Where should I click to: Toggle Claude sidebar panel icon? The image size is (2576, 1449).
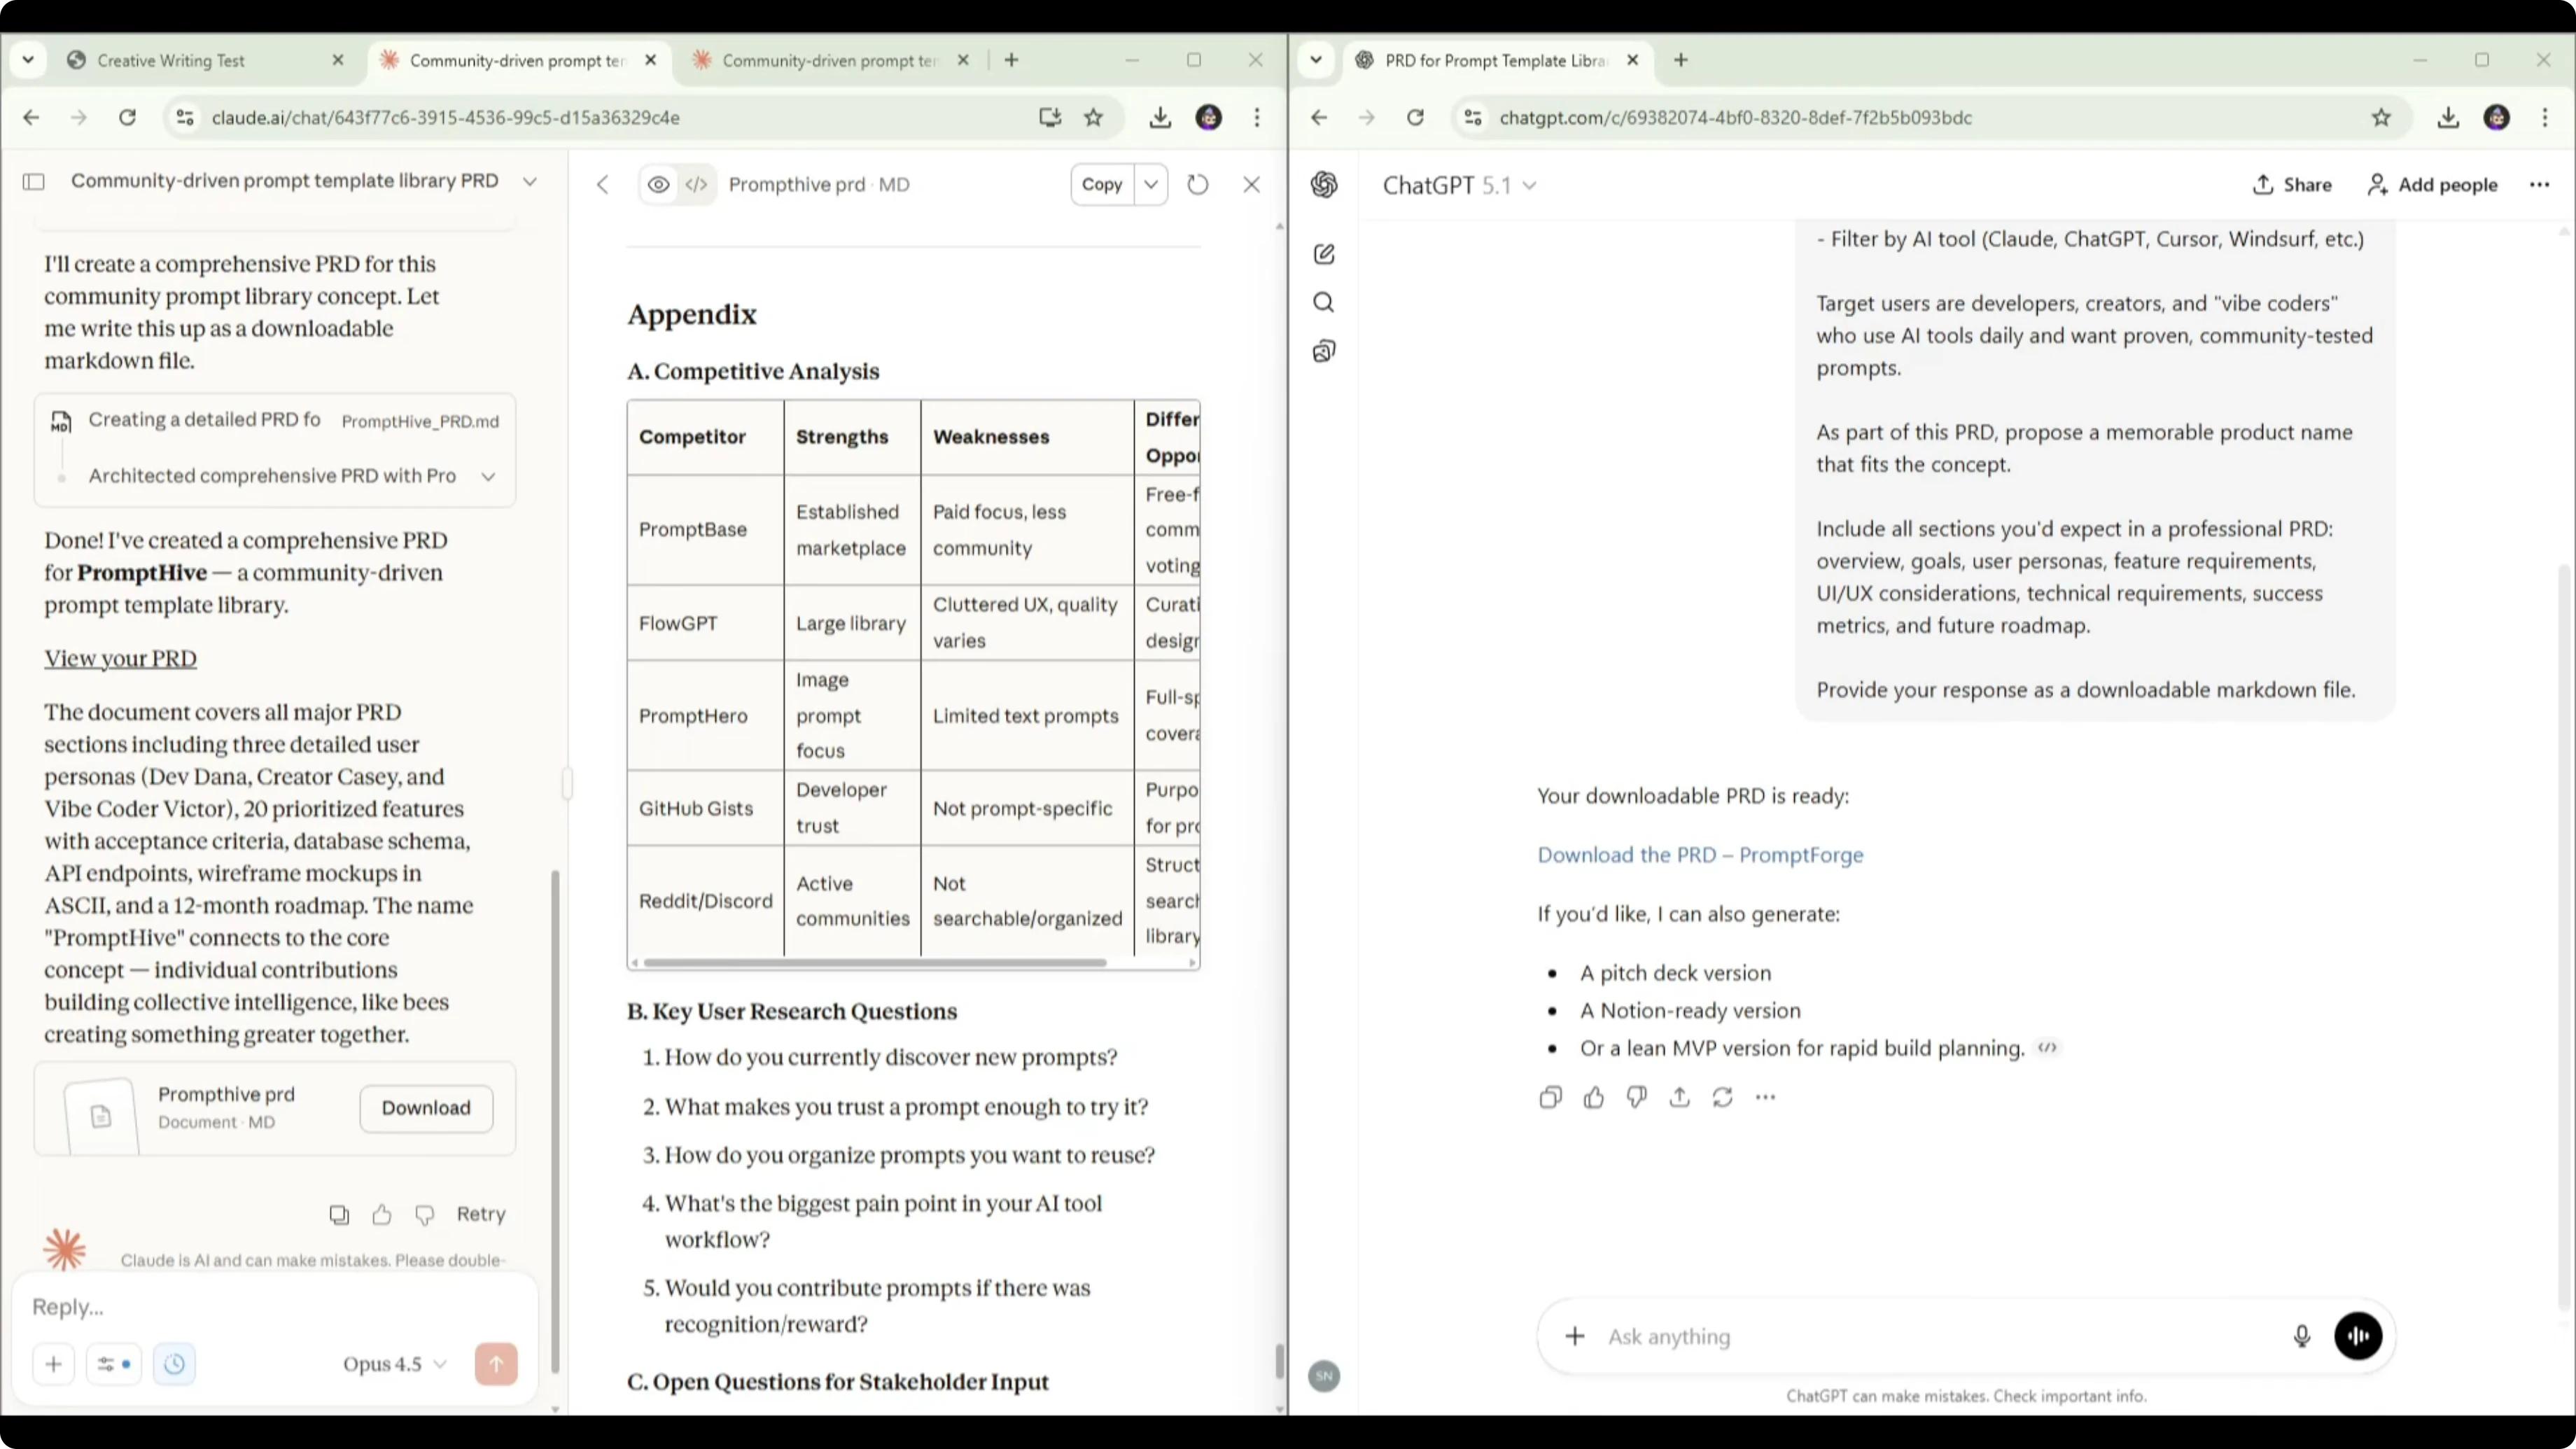pos(34,181)
